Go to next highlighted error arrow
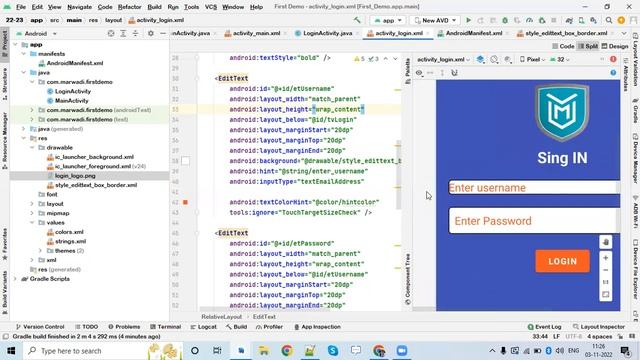 (395, 59)
